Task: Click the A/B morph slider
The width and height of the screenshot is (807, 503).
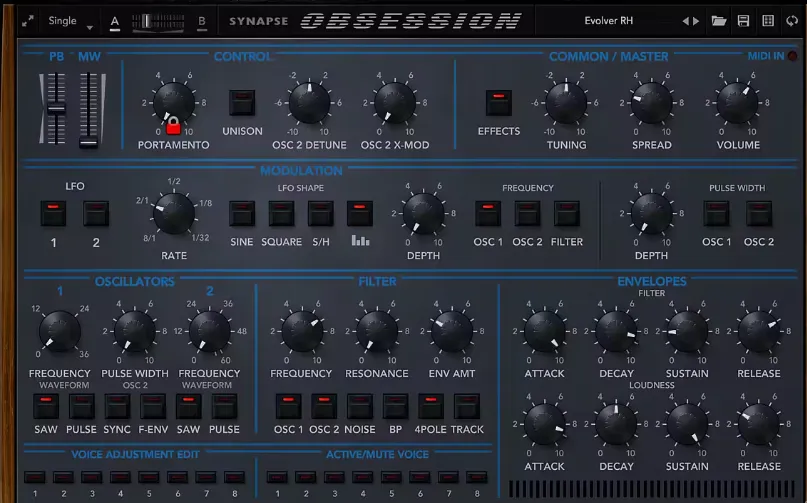Action: coord(158,22)
